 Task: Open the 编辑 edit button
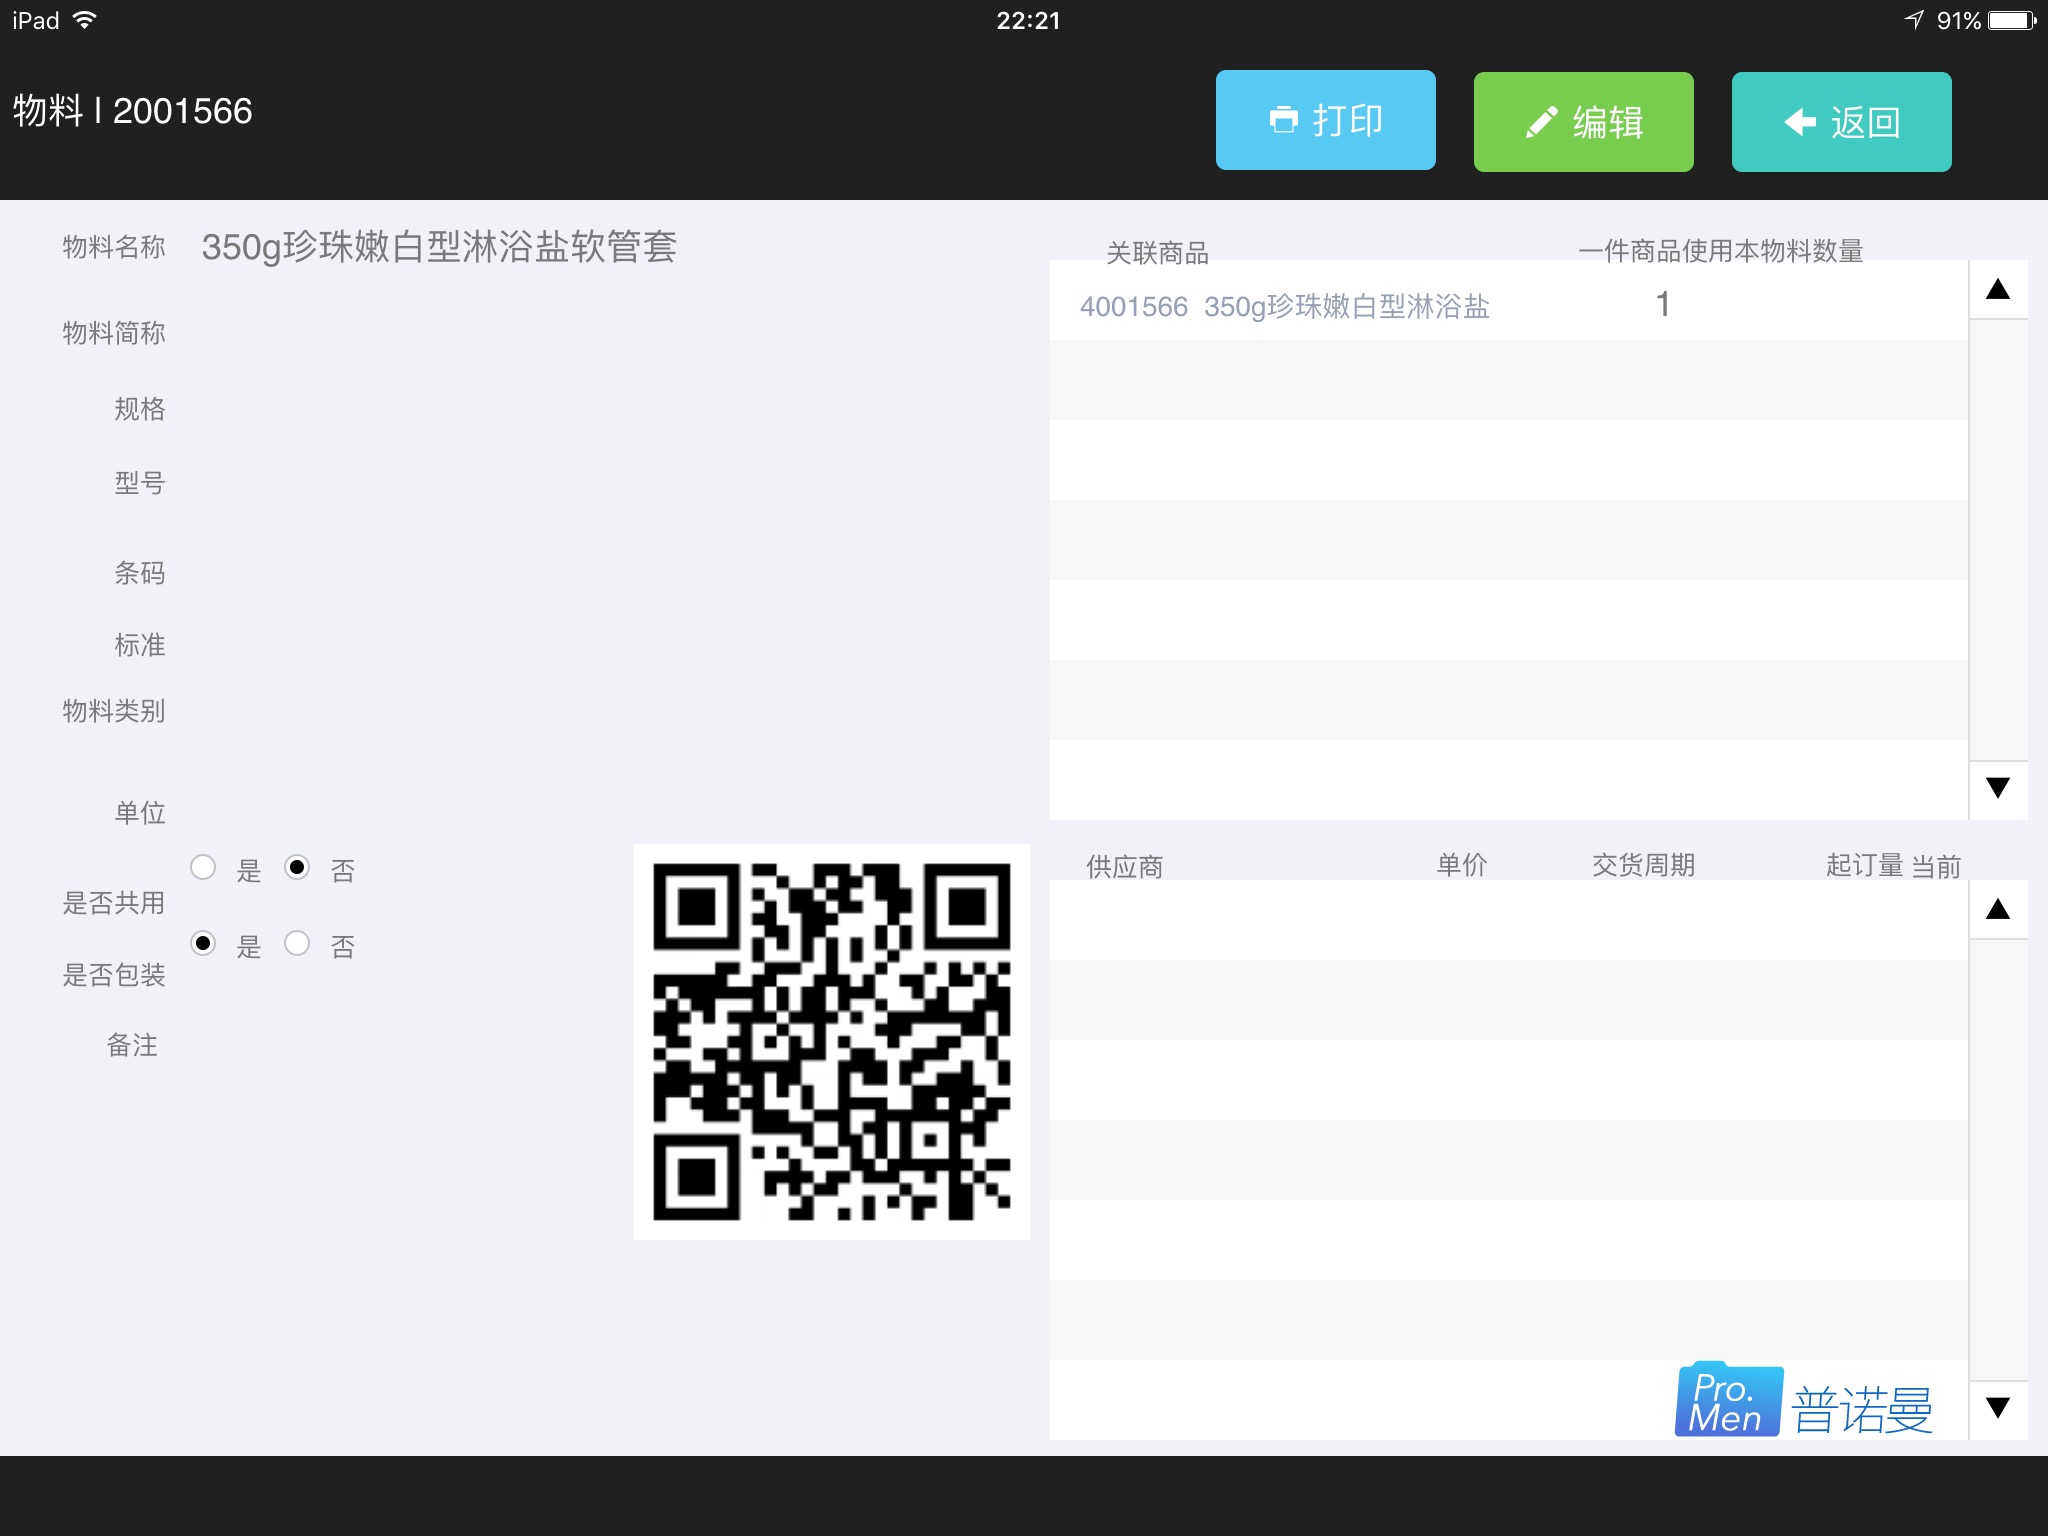1583,122
